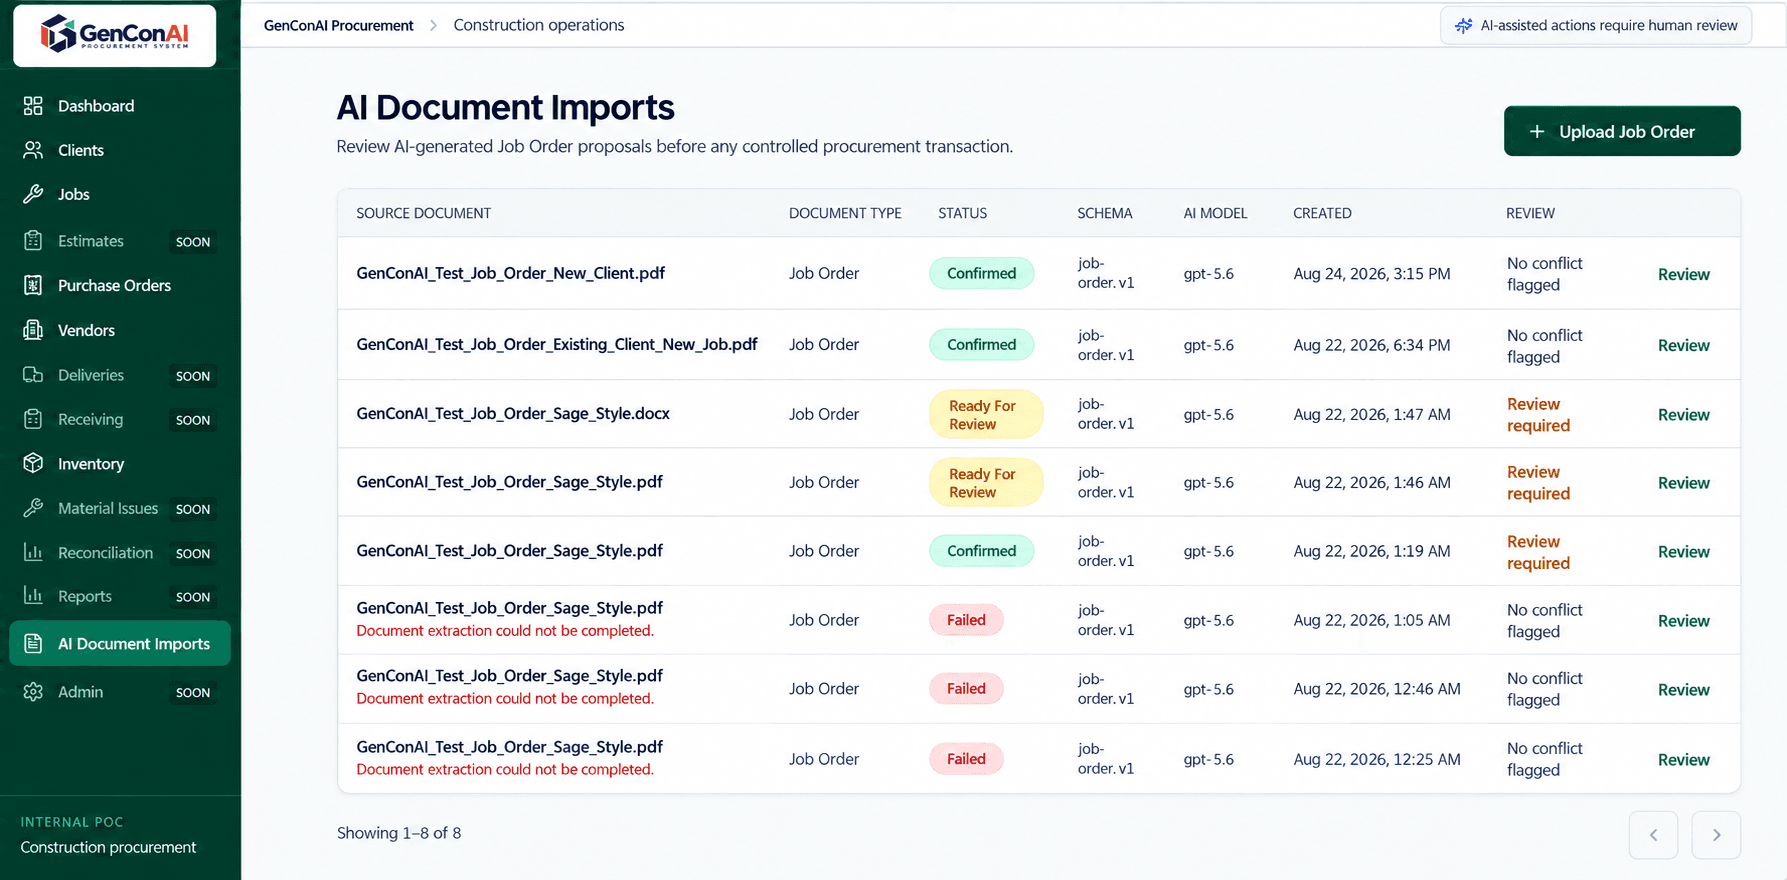Click the Aug 22, 2026, 1:19 AM date
Screen dimensions: 1787x880
1372,551
